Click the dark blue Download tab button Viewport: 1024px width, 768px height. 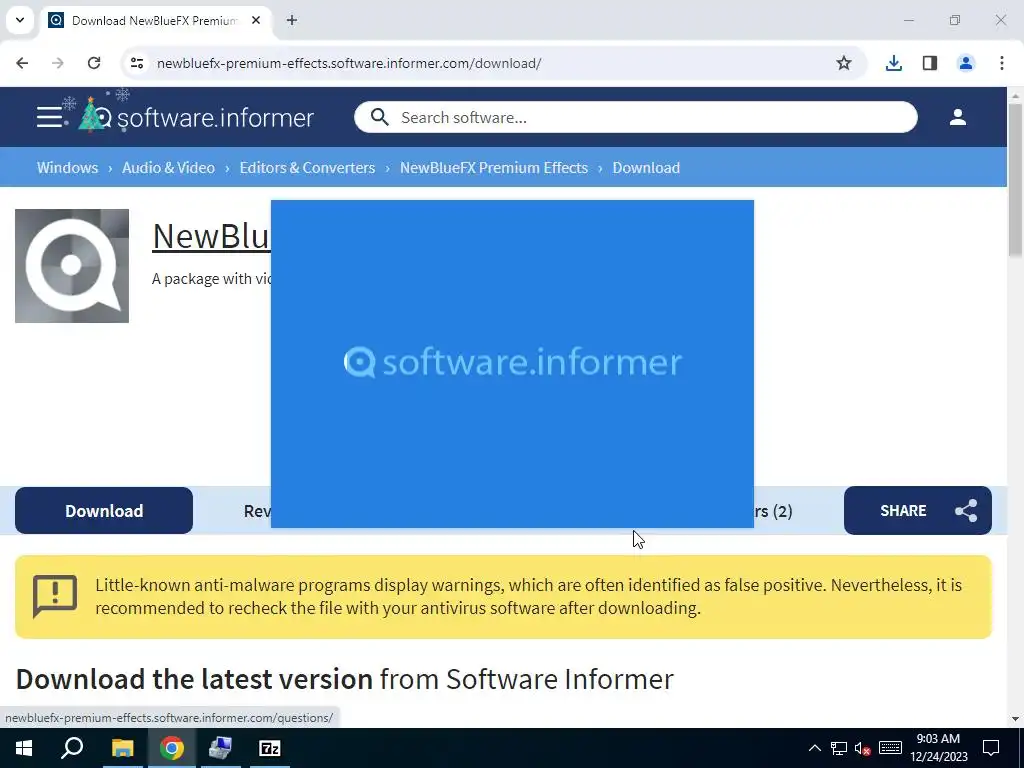click(104, 511)
